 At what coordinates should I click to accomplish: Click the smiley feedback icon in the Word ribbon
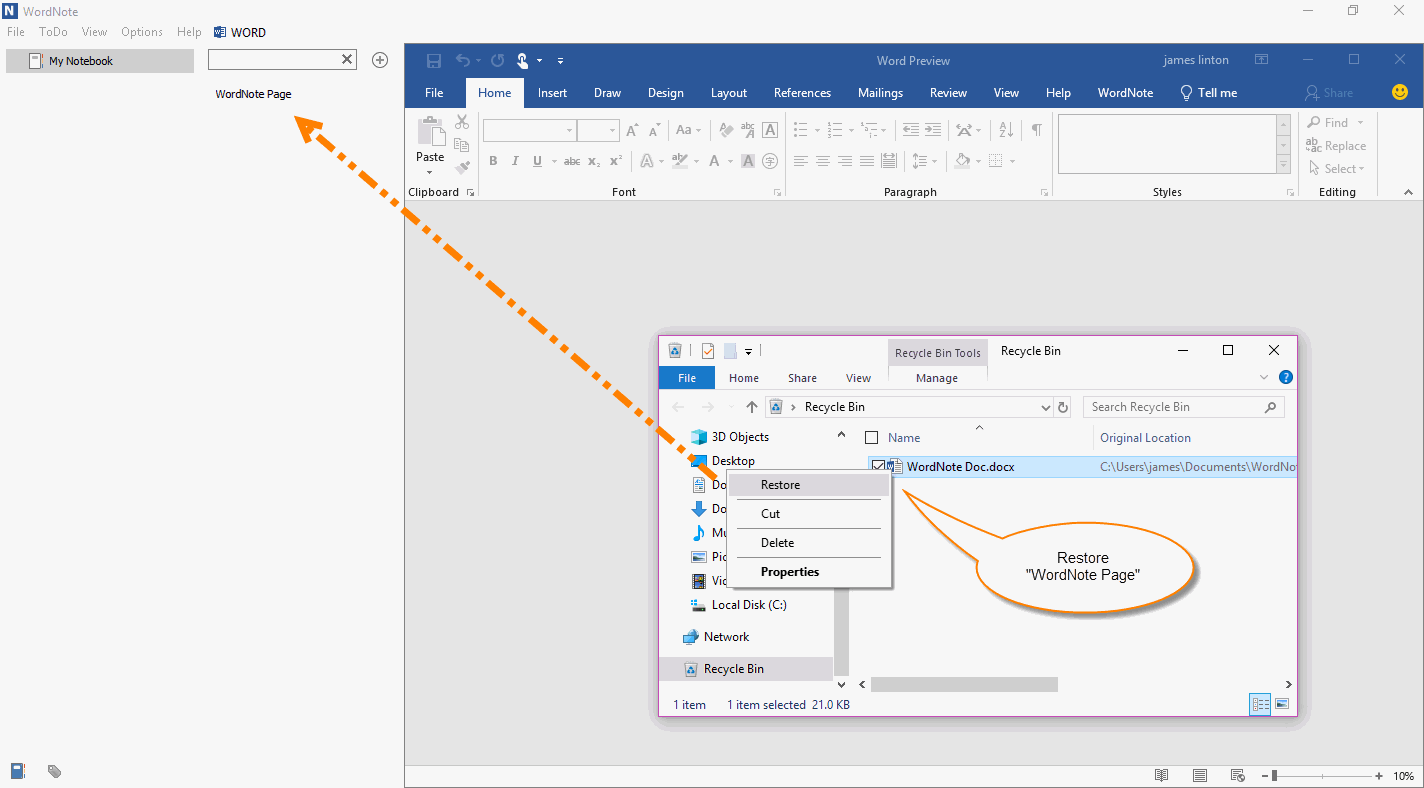tap(1400, 92)
